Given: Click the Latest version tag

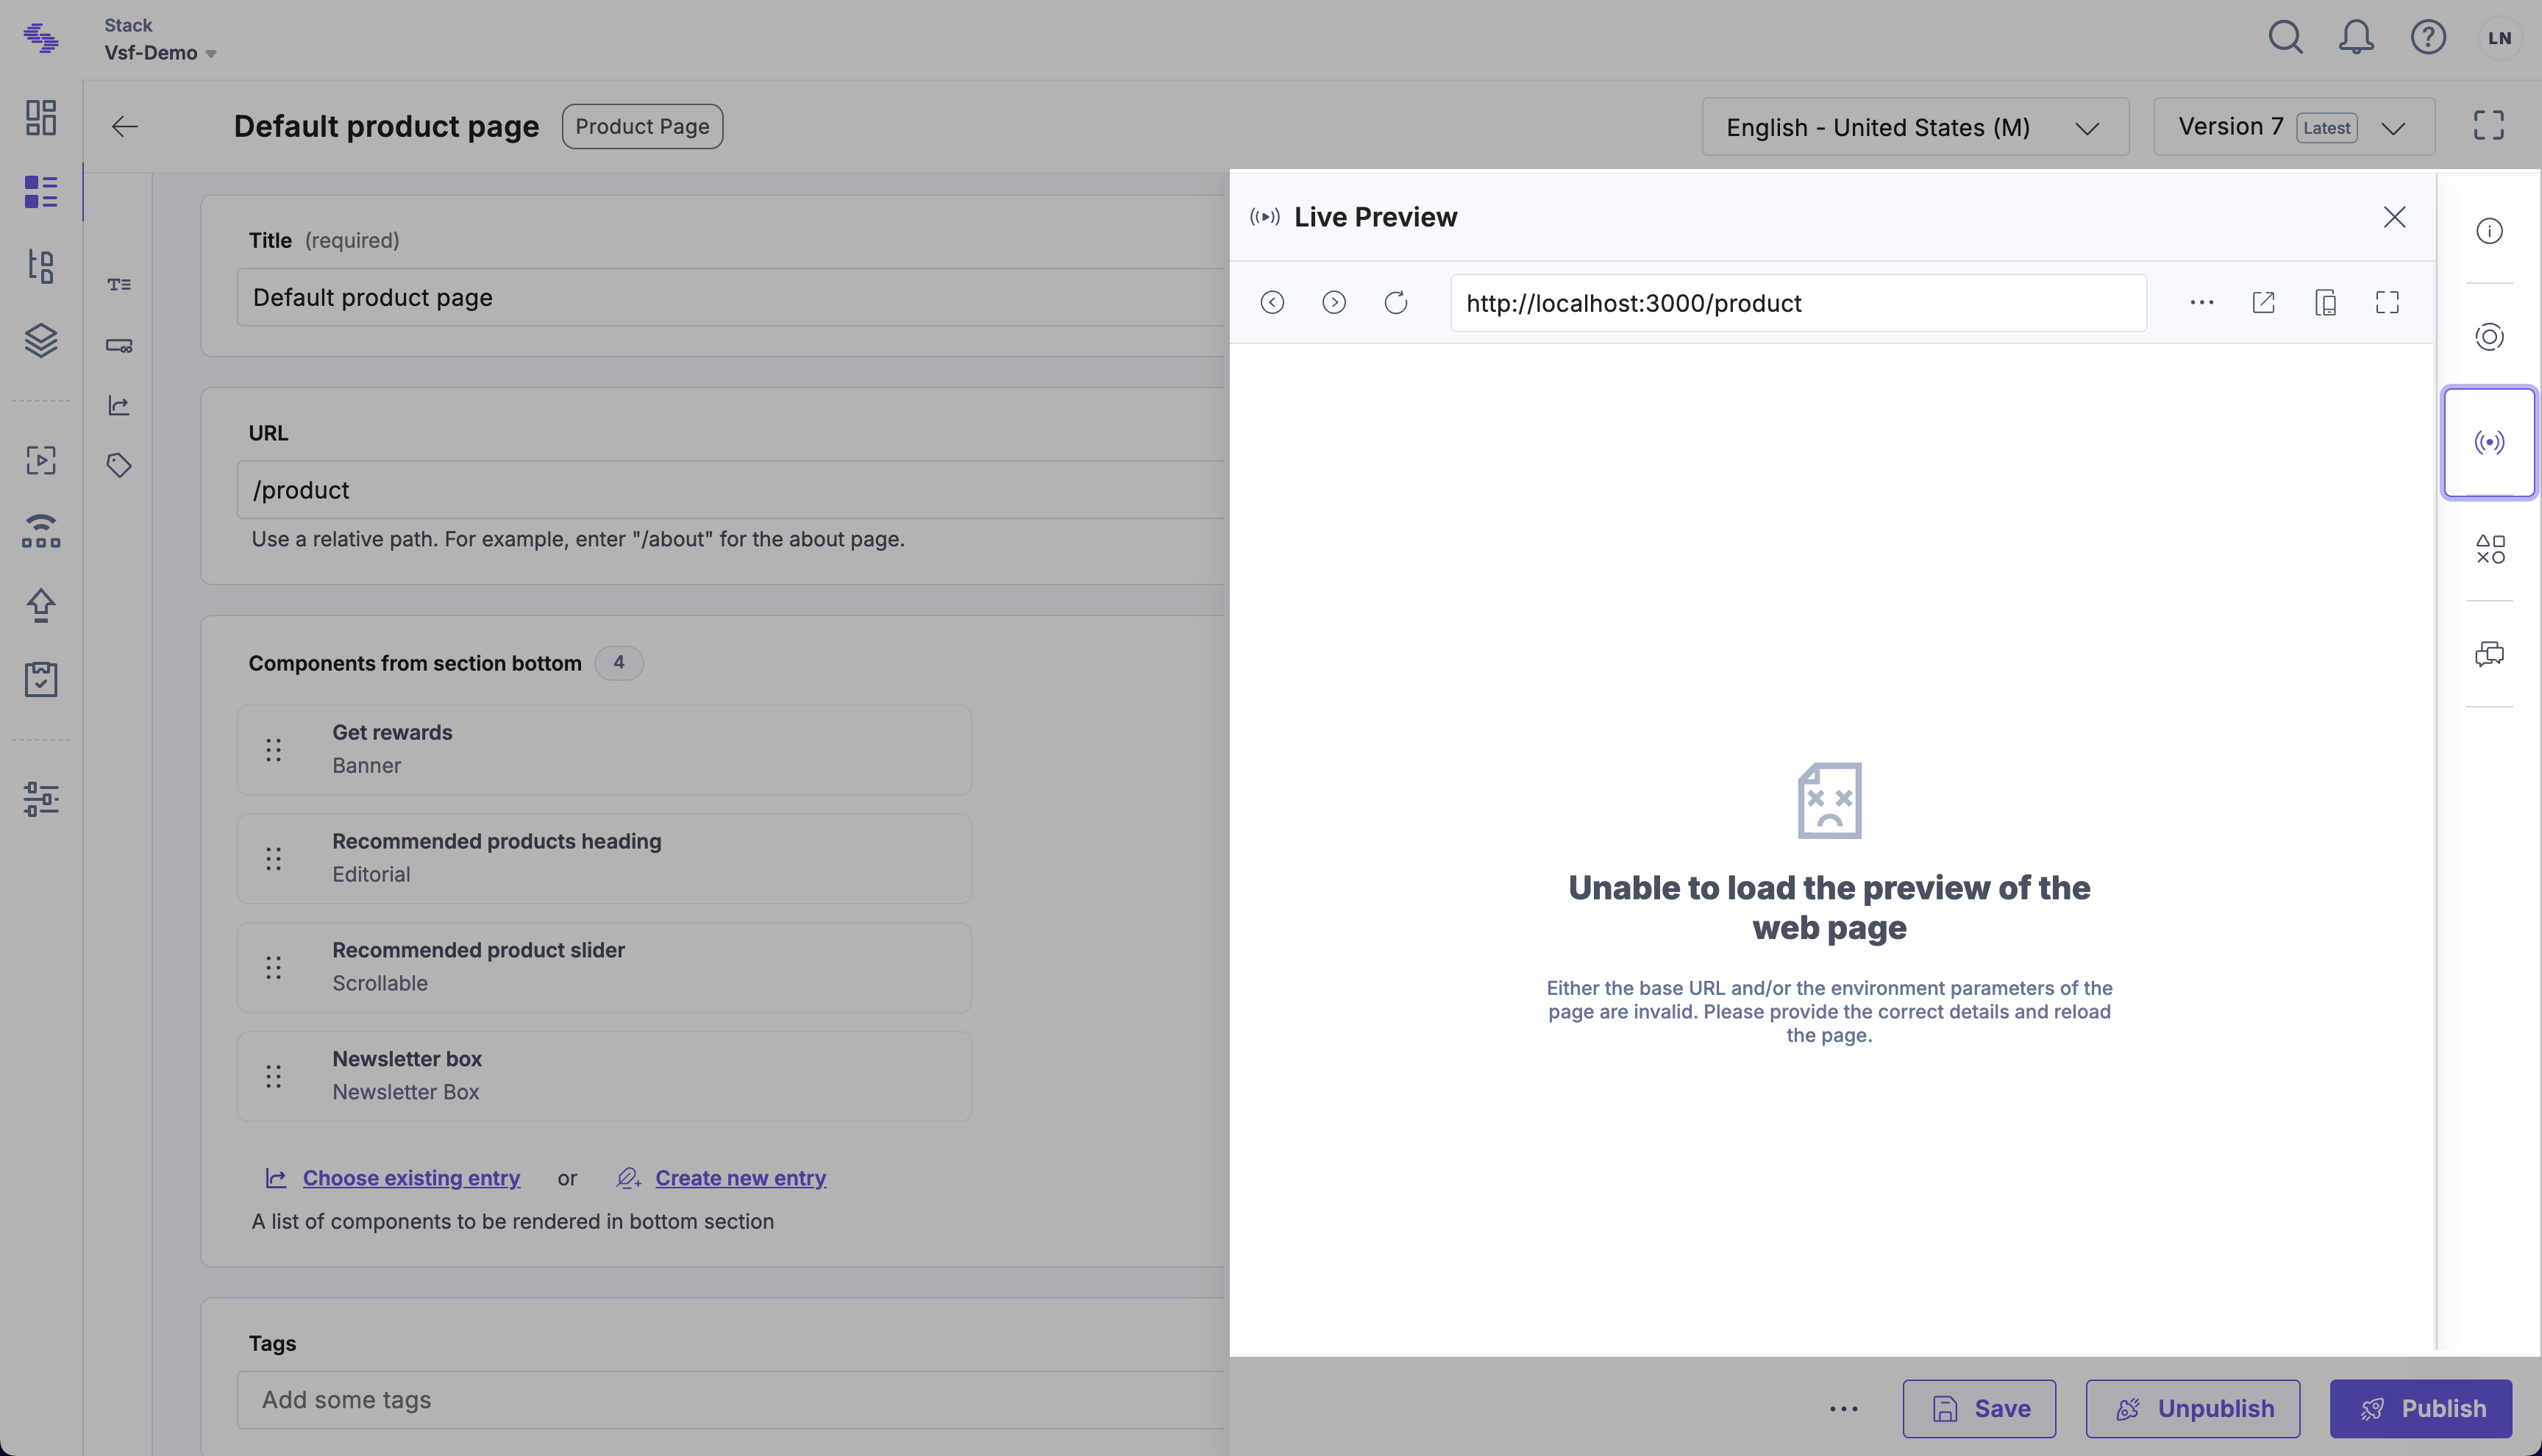Looking at the screenshot, I should (2327, 128).
